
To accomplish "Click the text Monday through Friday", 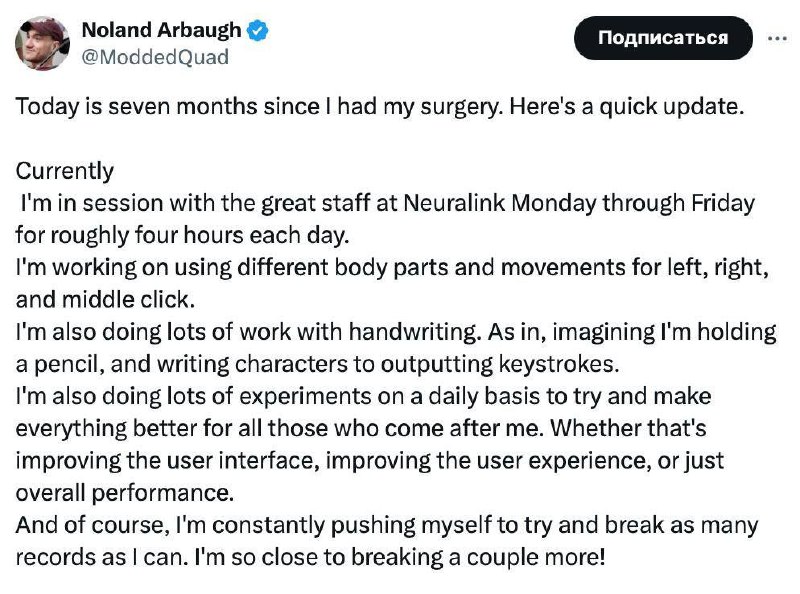I will click(633, 203).
